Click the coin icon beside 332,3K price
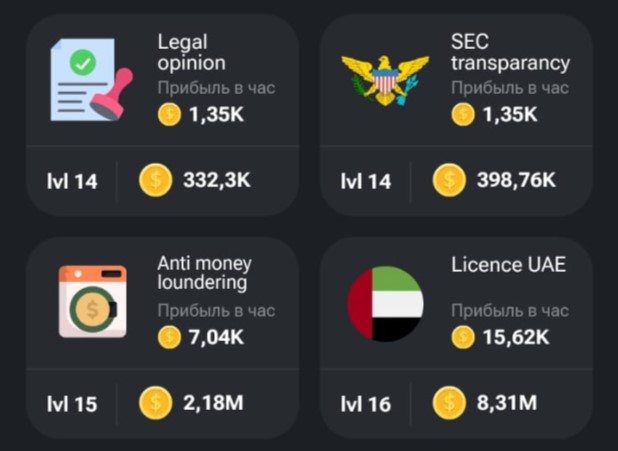The height and width of the screenshot is (451, 618). [x=155, y=180]
